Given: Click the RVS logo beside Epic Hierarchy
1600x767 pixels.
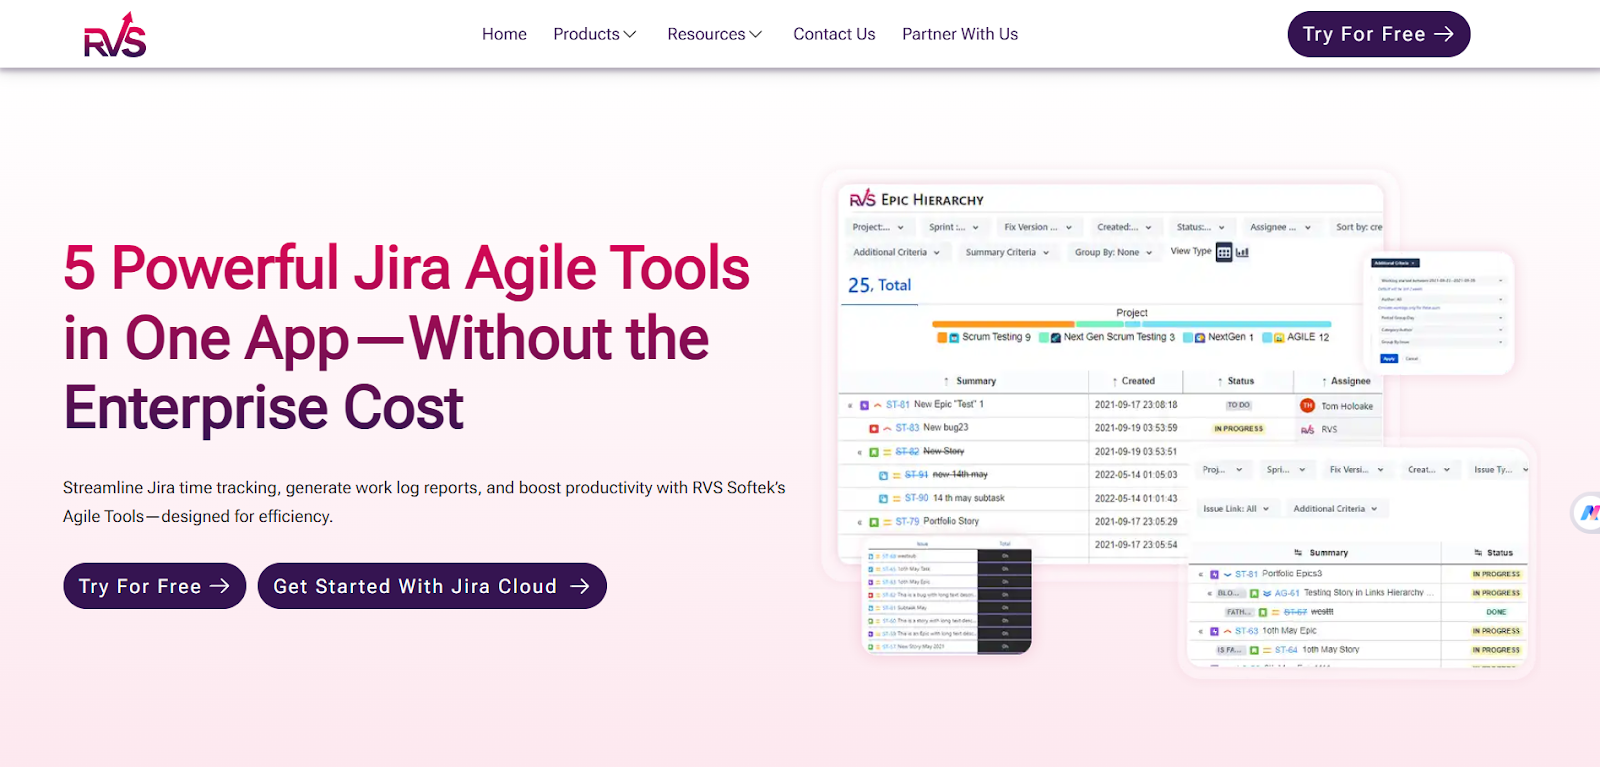Looking at the screenshot, I should coord(862,199).
